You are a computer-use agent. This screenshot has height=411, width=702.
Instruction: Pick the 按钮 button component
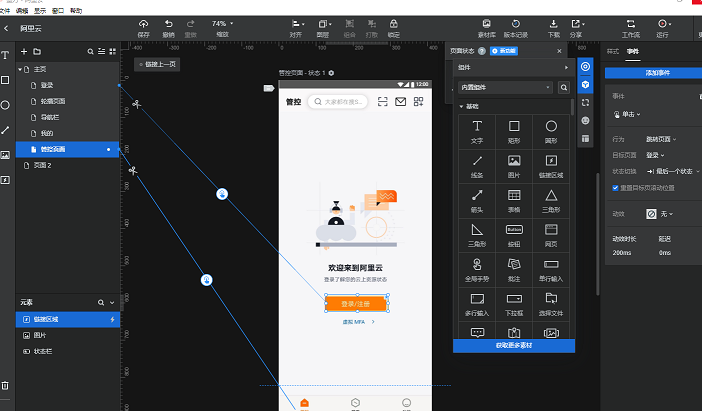pos(514,235)
